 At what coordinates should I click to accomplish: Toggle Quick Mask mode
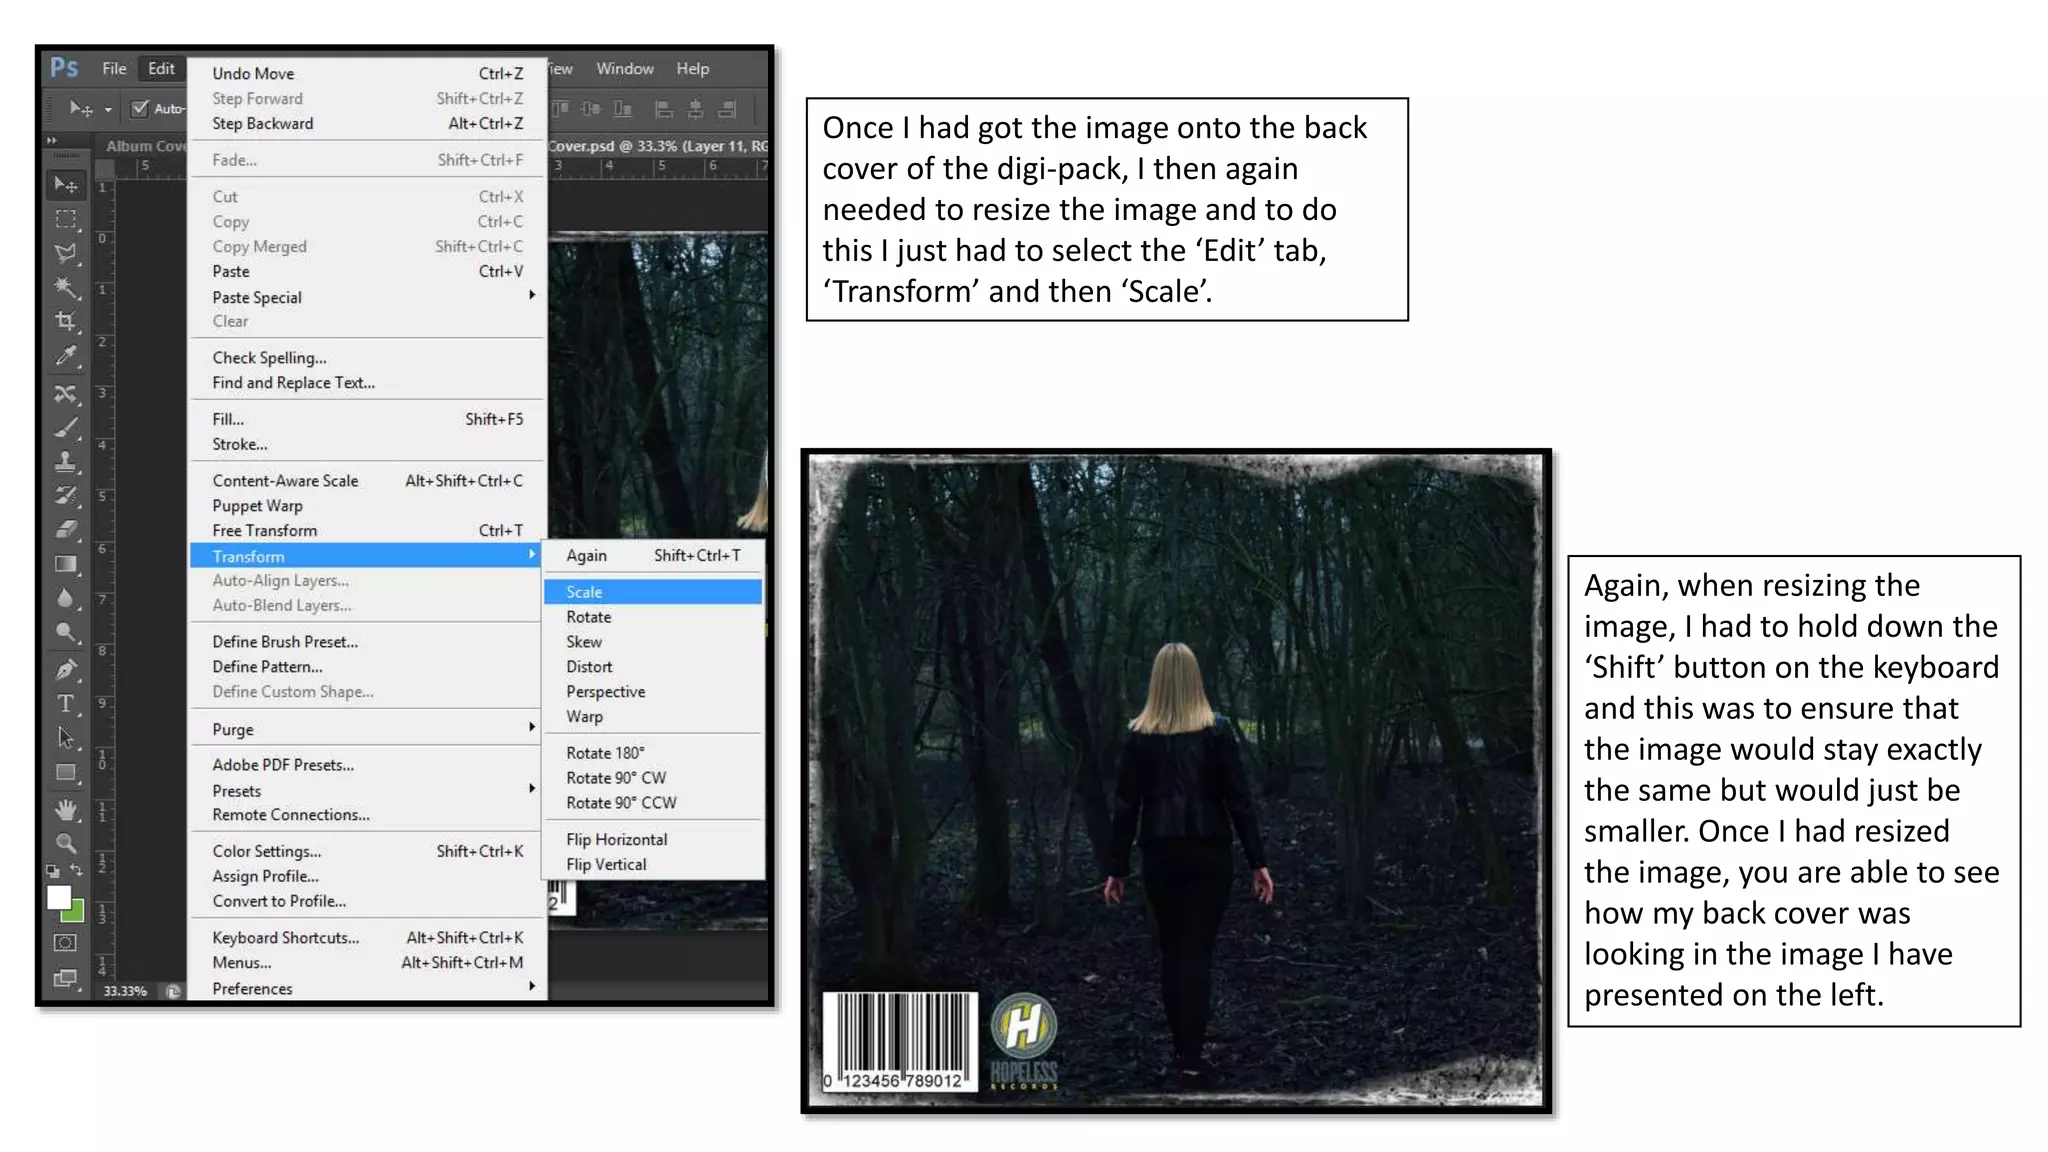point(65,942)
